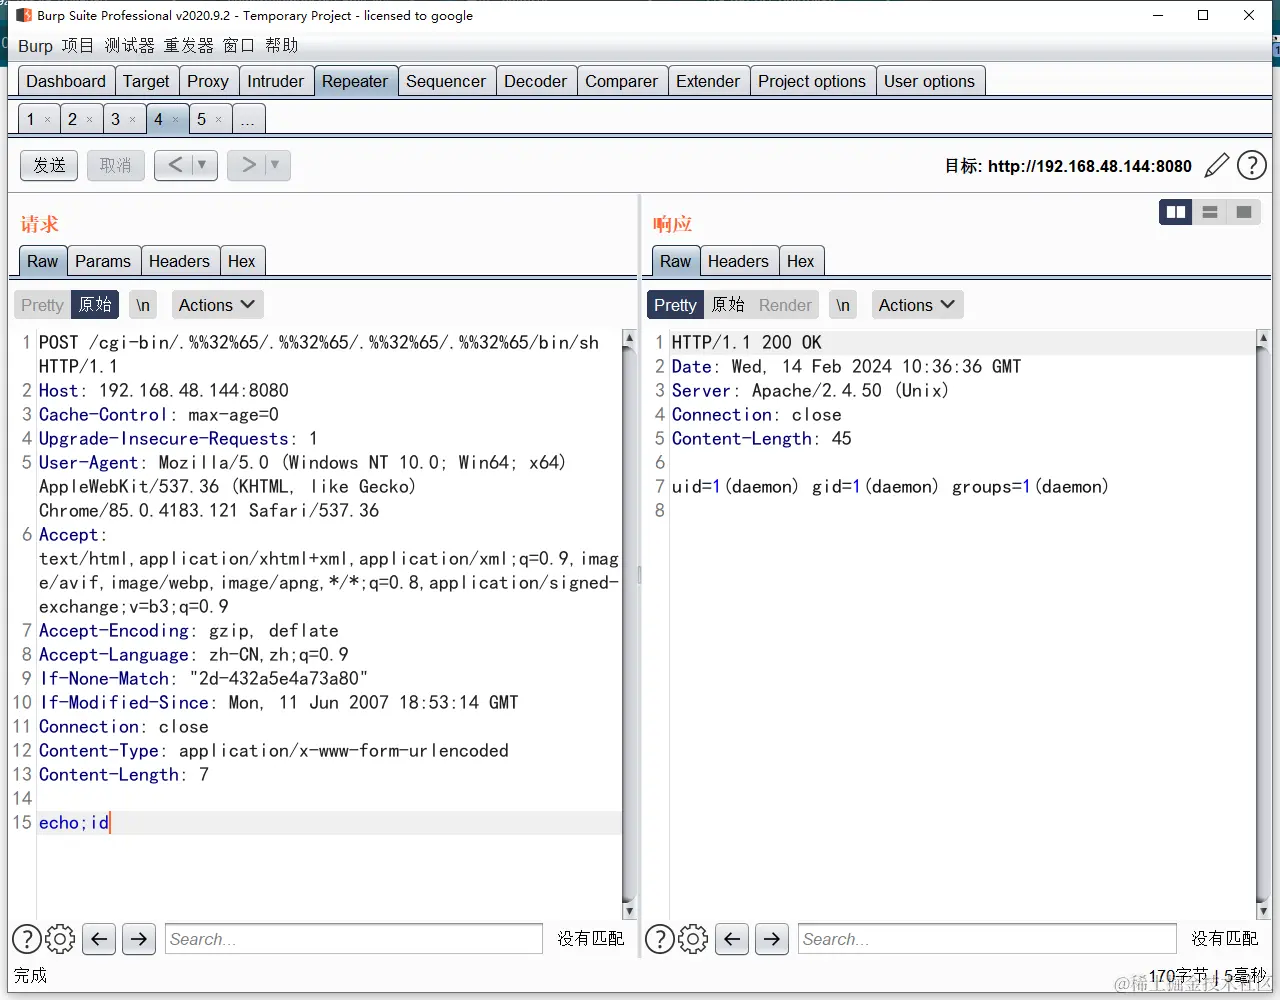
Task: Close Repeater tab 3
Action: point(132,120)
